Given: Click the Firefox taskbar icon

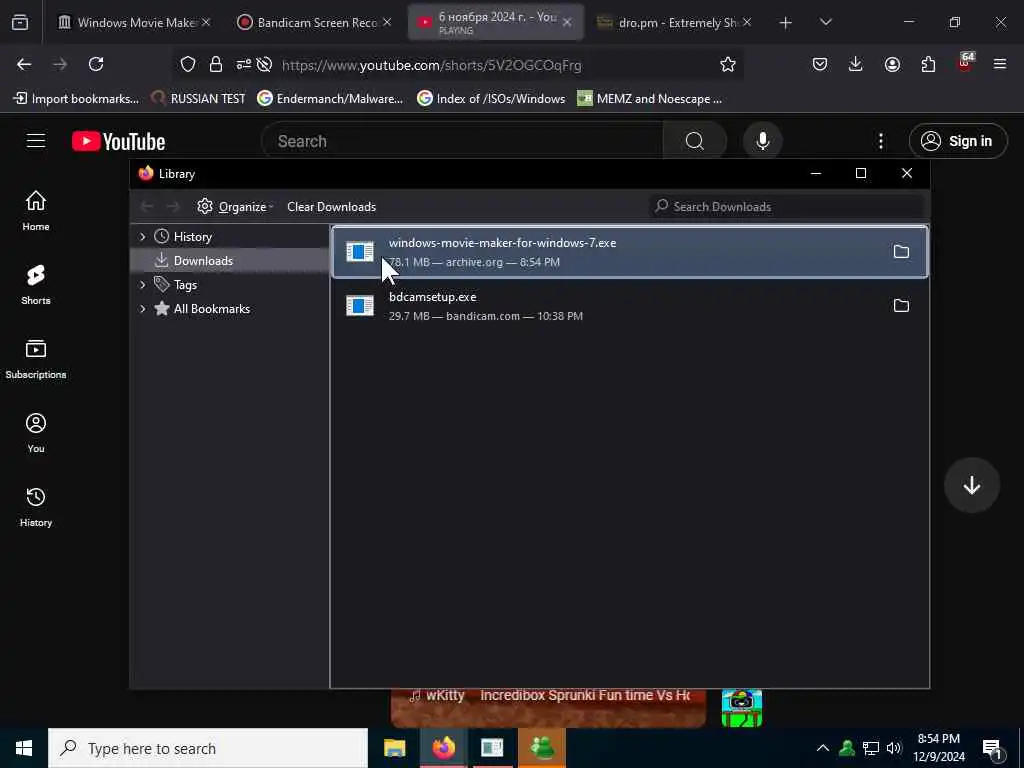Looking at the screenshot, I should [x=443, y=748].
